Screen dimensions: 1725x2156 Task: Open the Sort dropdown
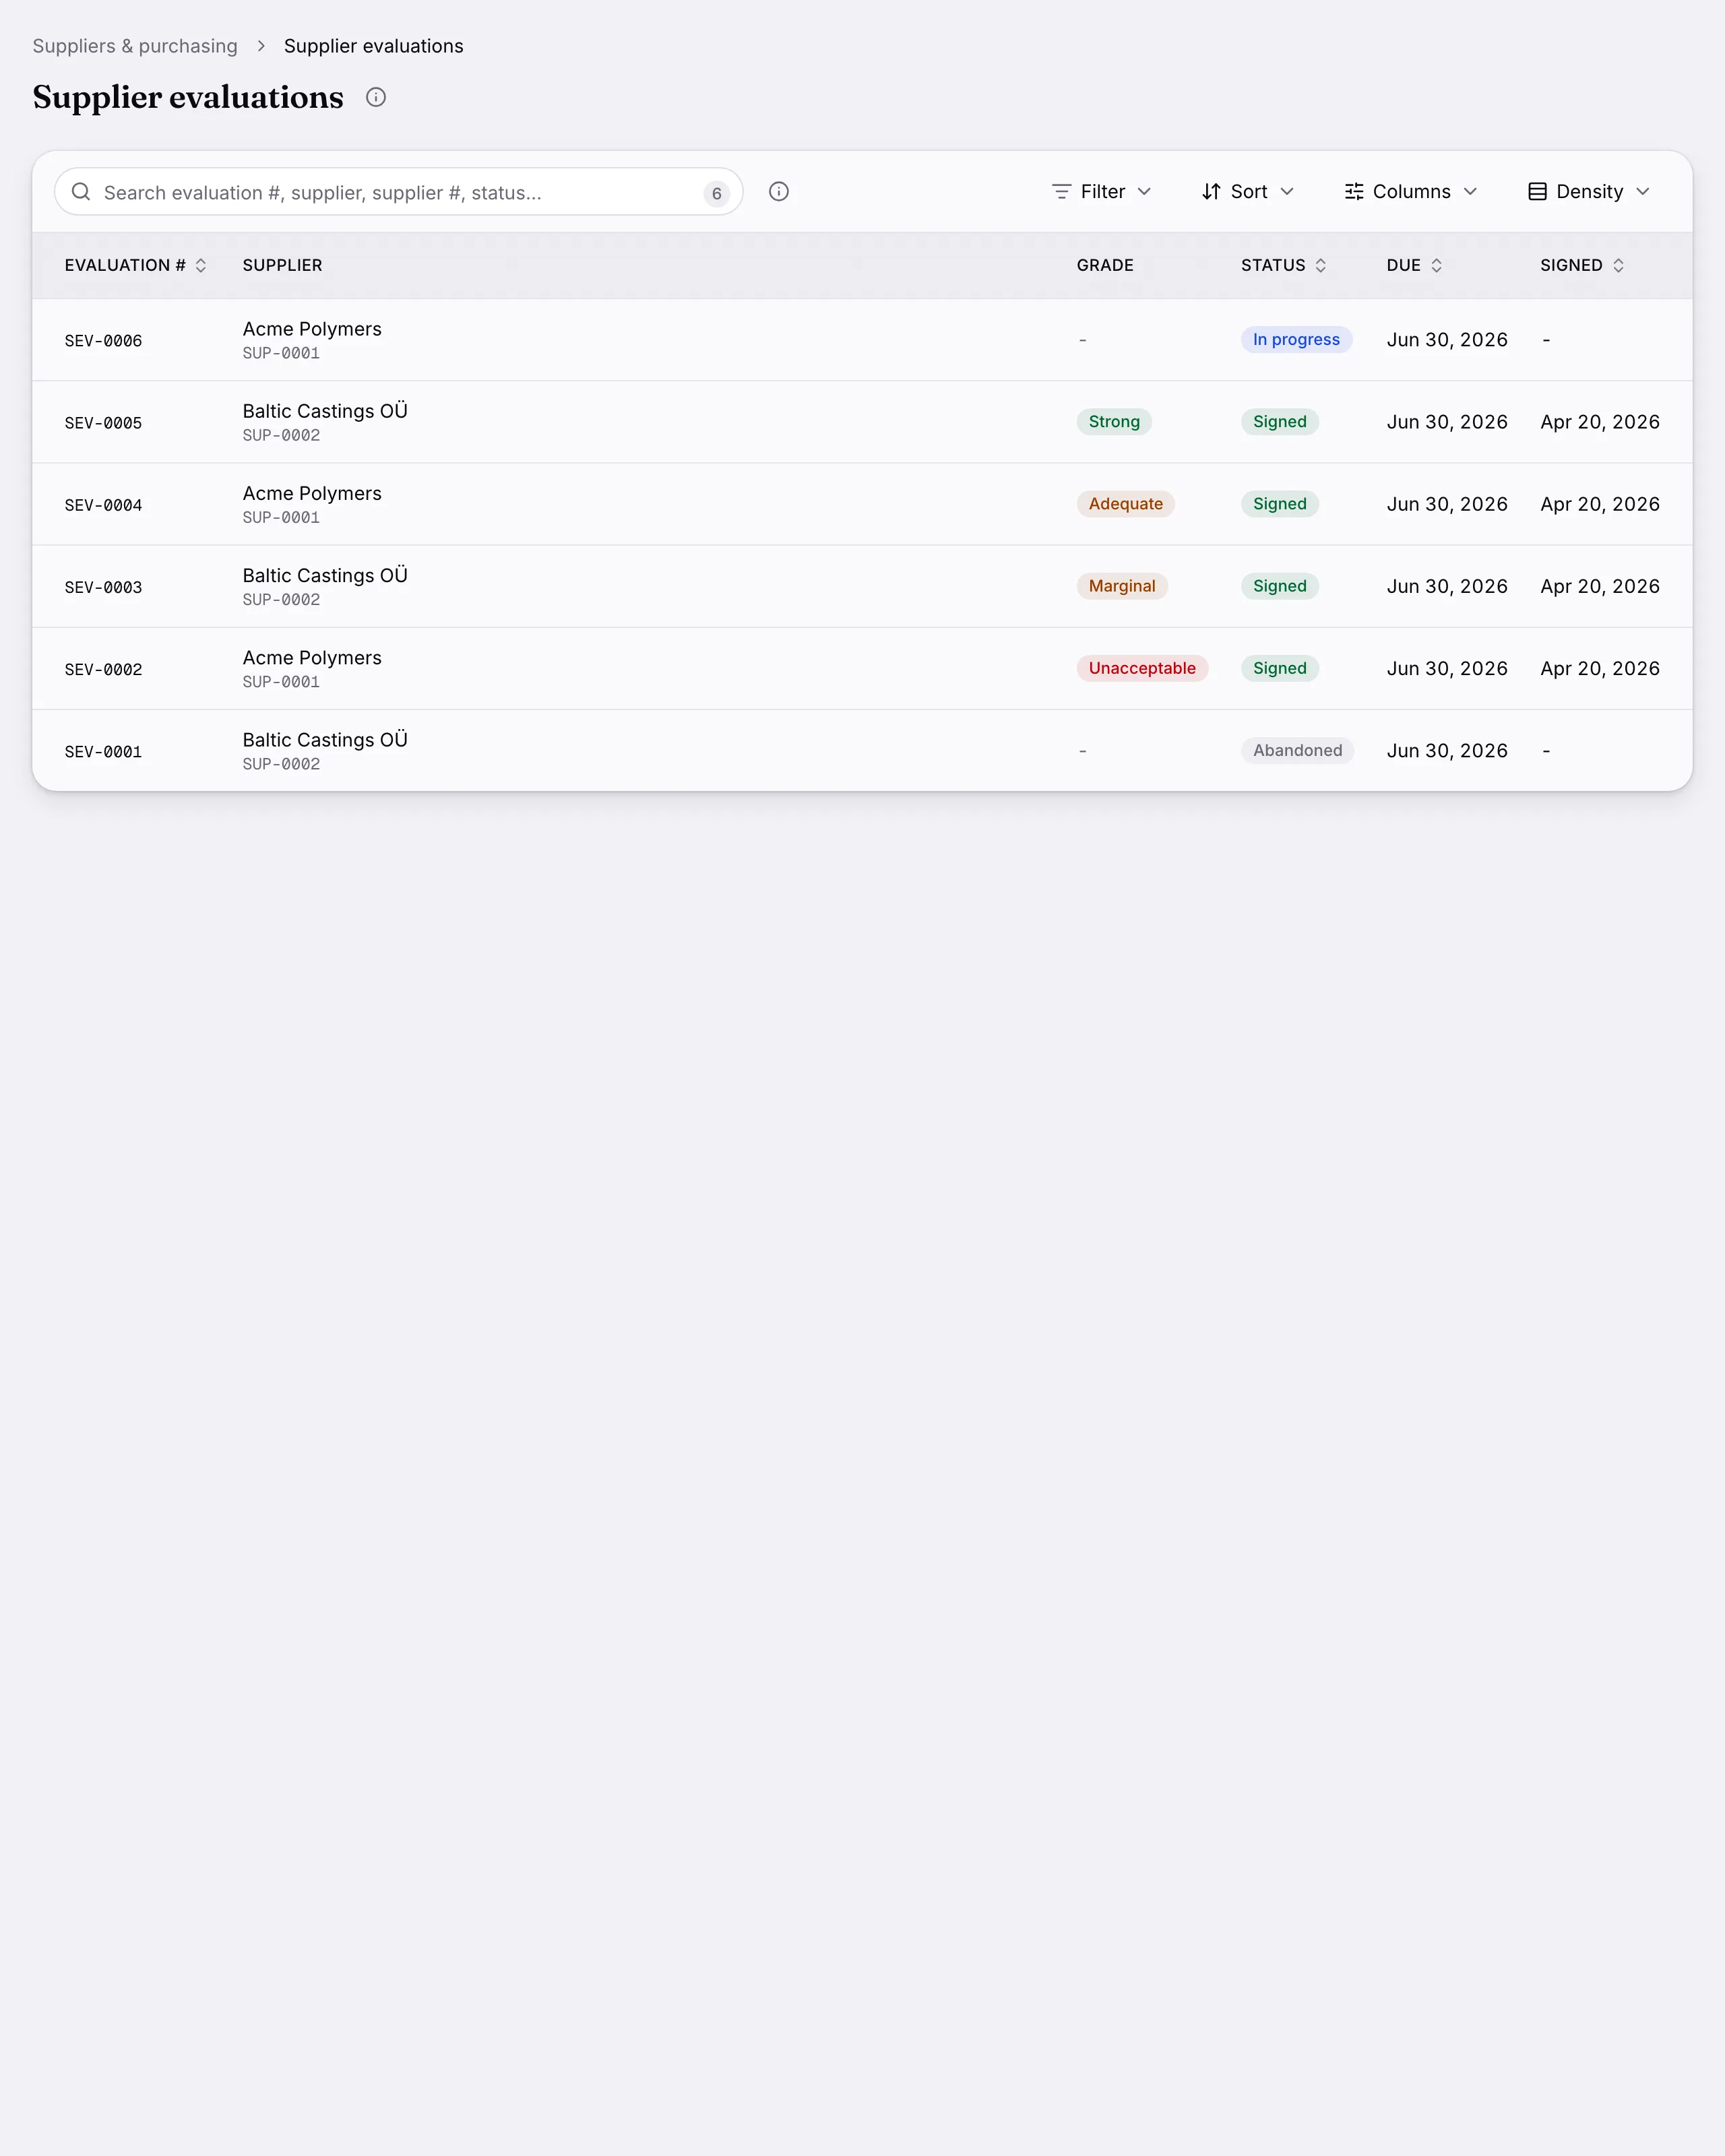1248,191
